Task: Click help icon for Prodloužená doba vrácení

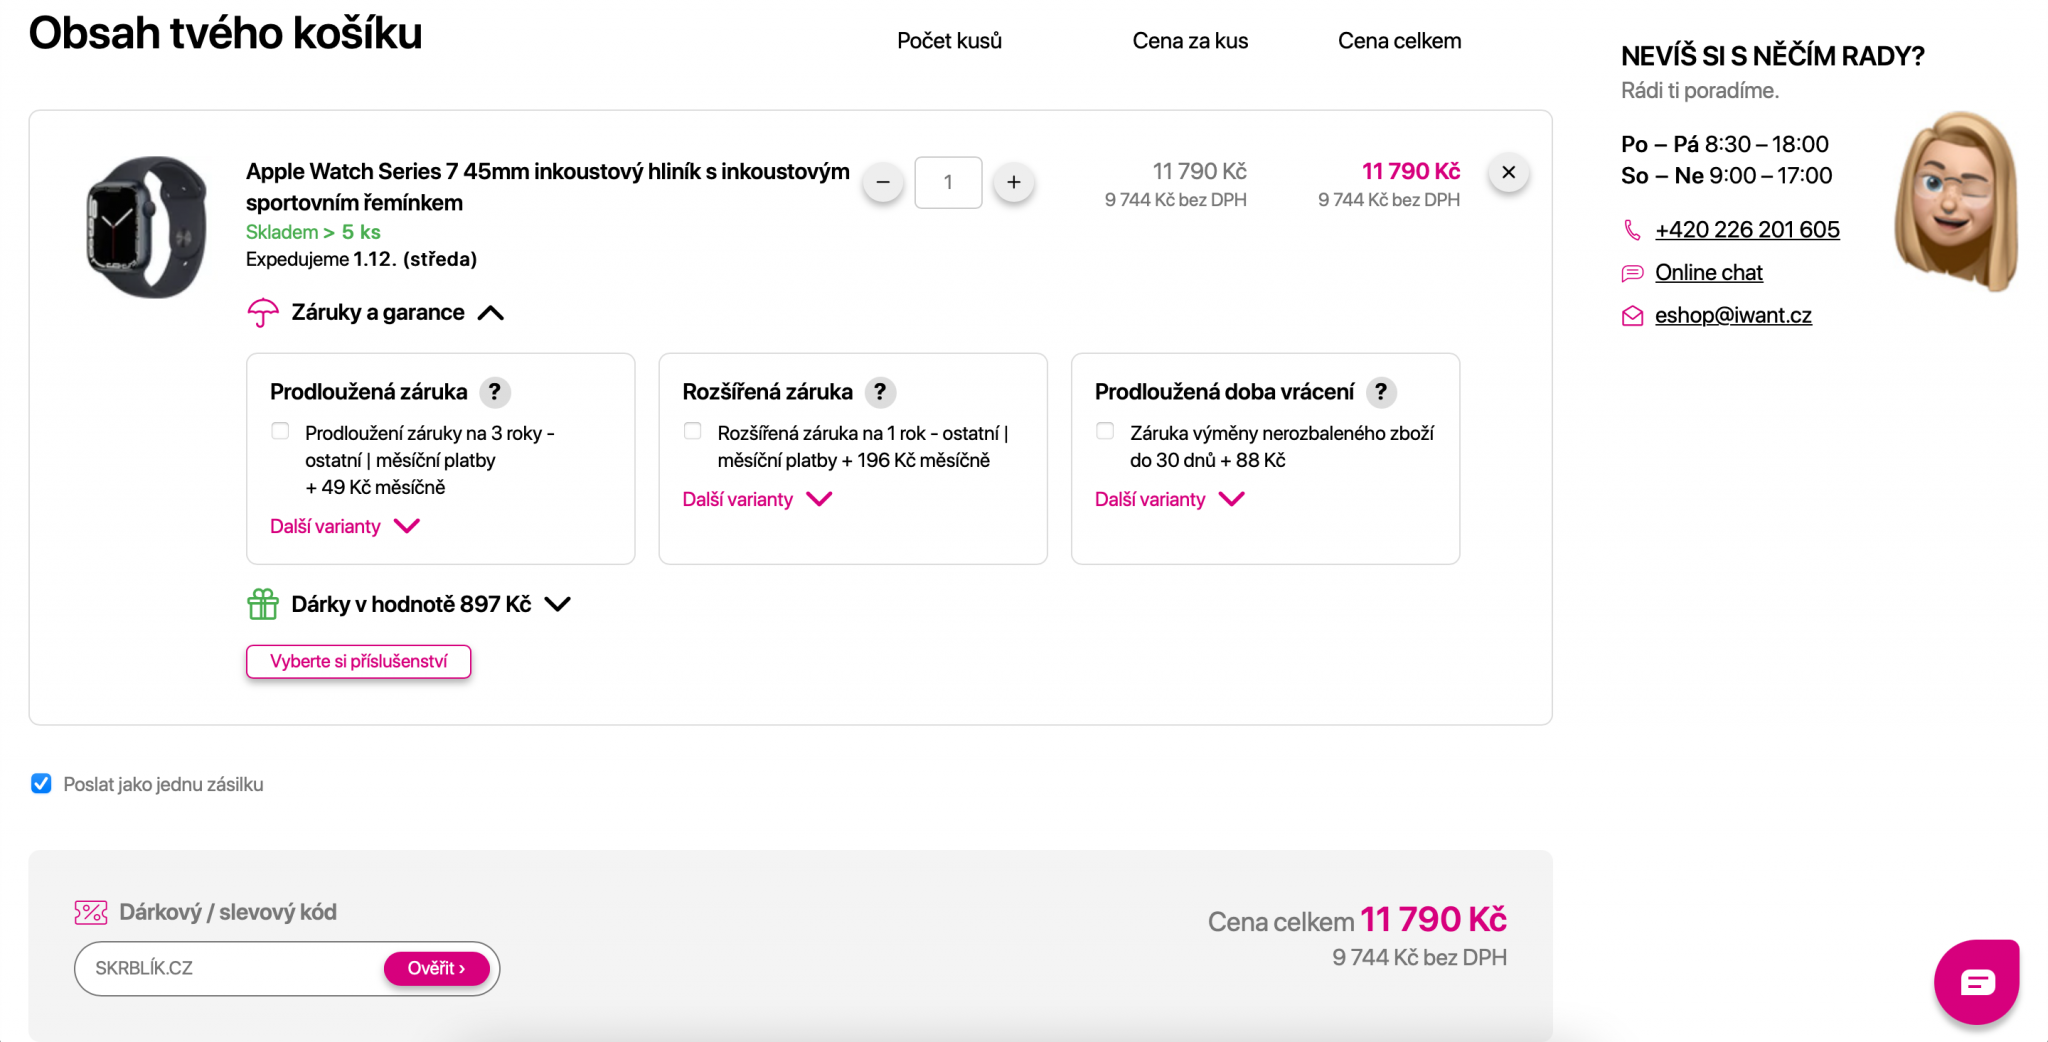Action: tap(1380, 392)
